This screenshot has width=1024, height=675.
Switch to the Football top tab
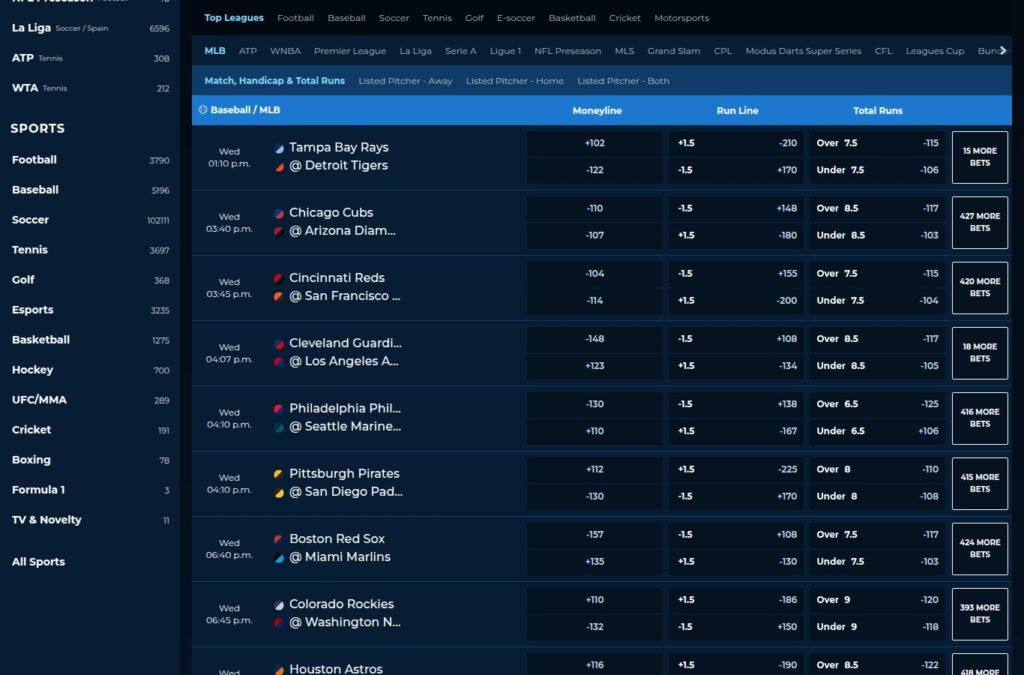295,18
